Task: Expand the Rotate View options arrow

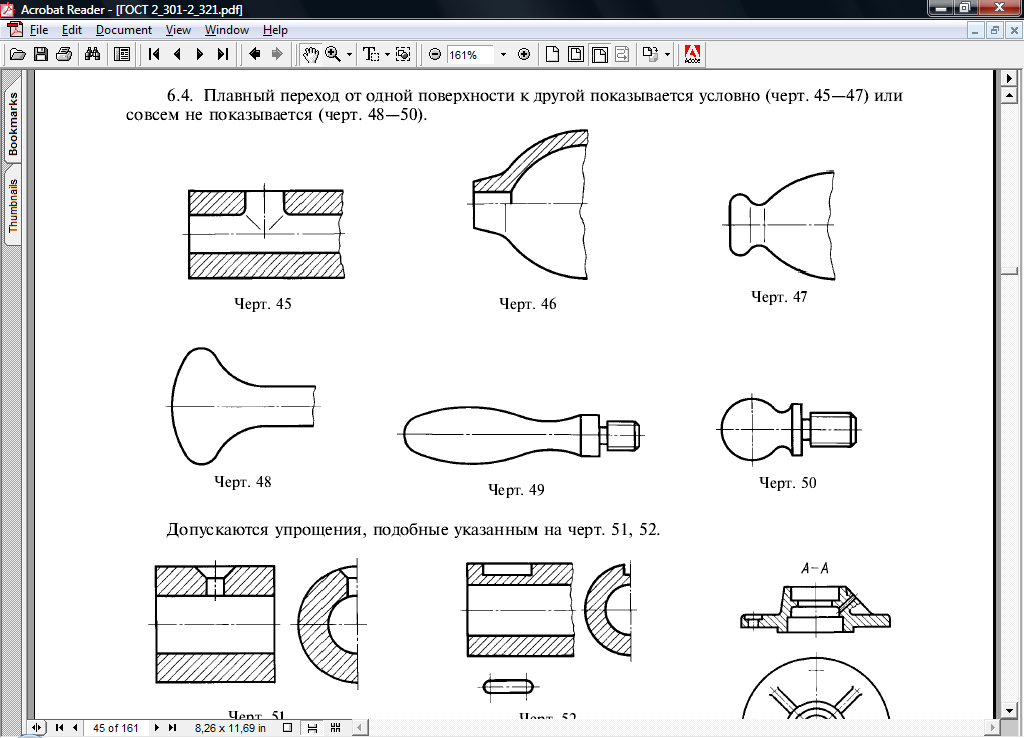Action: click(667, 54)
